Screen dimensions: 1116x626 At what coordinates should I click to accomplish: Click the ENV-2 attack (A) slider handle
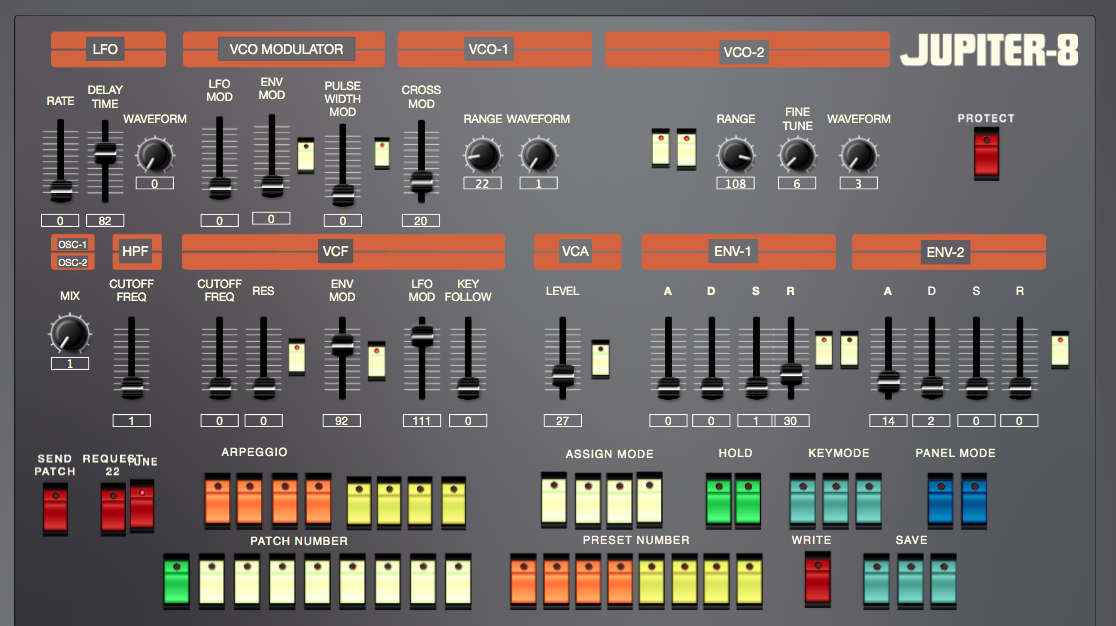(x=888, y=383)
